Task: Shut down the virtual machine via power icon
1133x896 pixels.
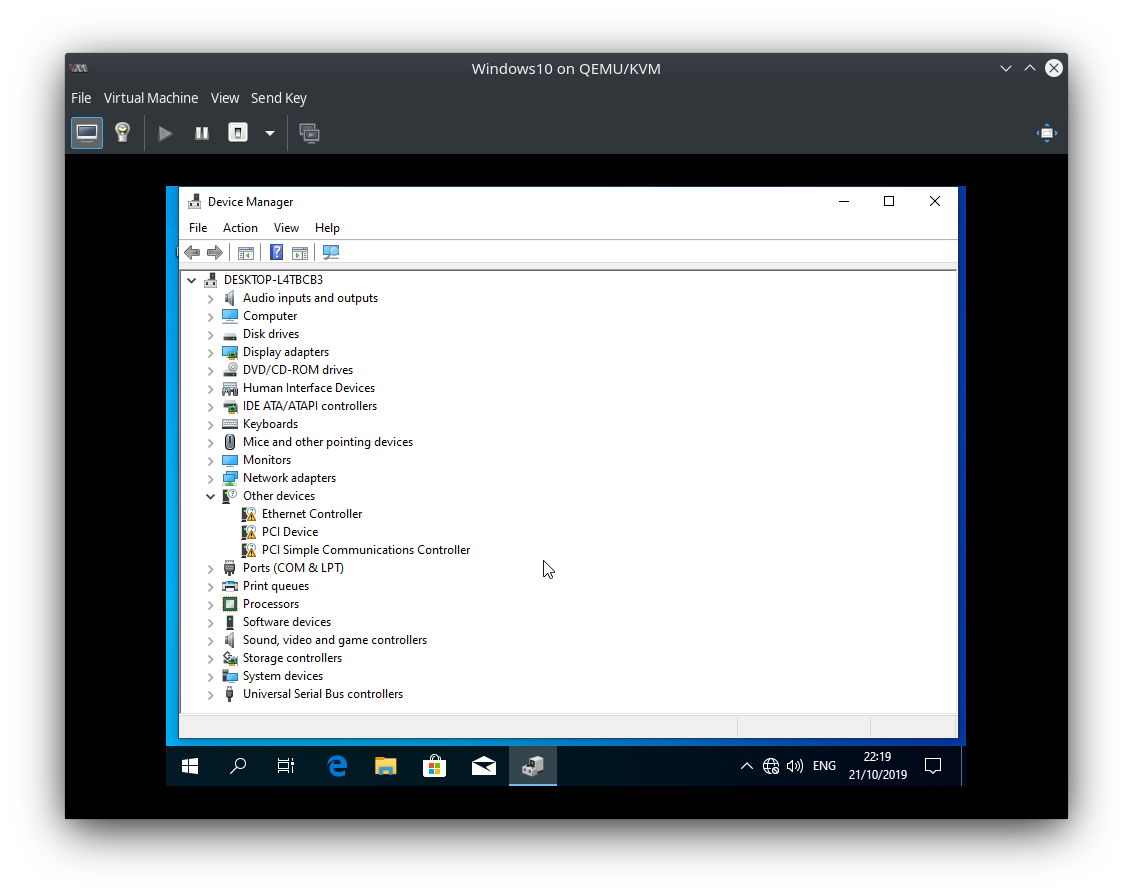Action: [x=238, y=133]
